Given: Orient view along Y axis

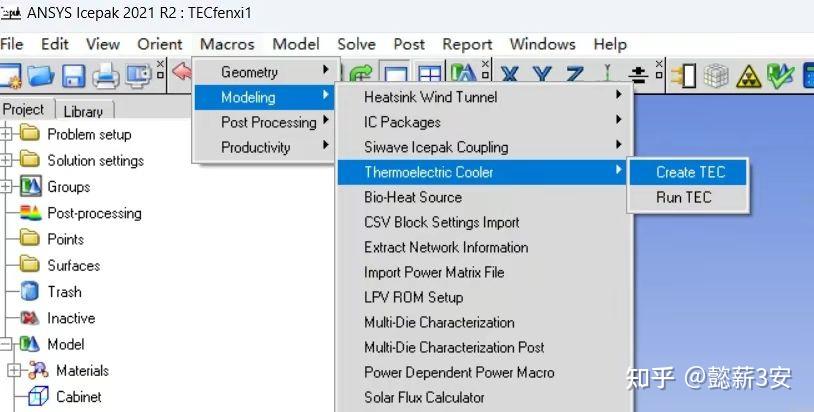Looking at the screenshot, I should click(542, 75).
